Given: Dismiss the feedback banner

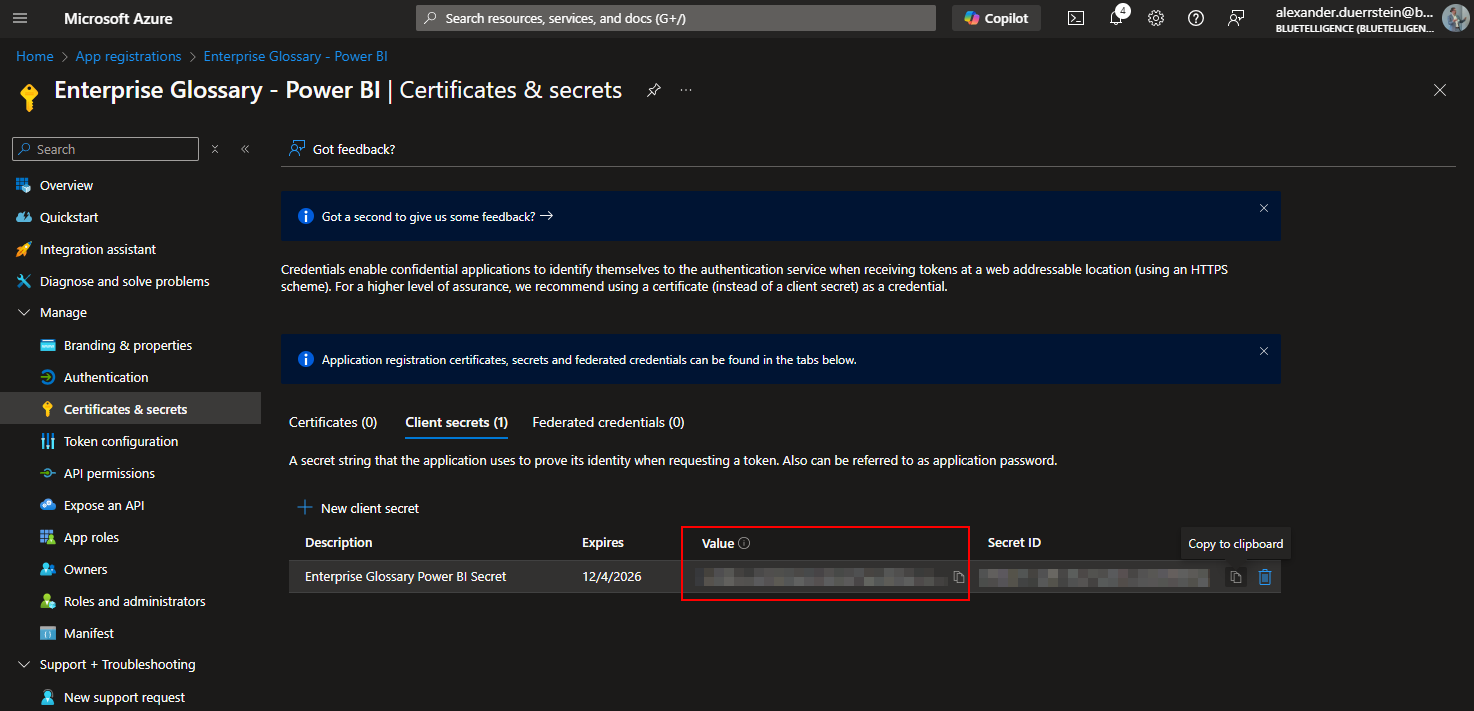Looking at the screenshot, I should point(1264,208).
